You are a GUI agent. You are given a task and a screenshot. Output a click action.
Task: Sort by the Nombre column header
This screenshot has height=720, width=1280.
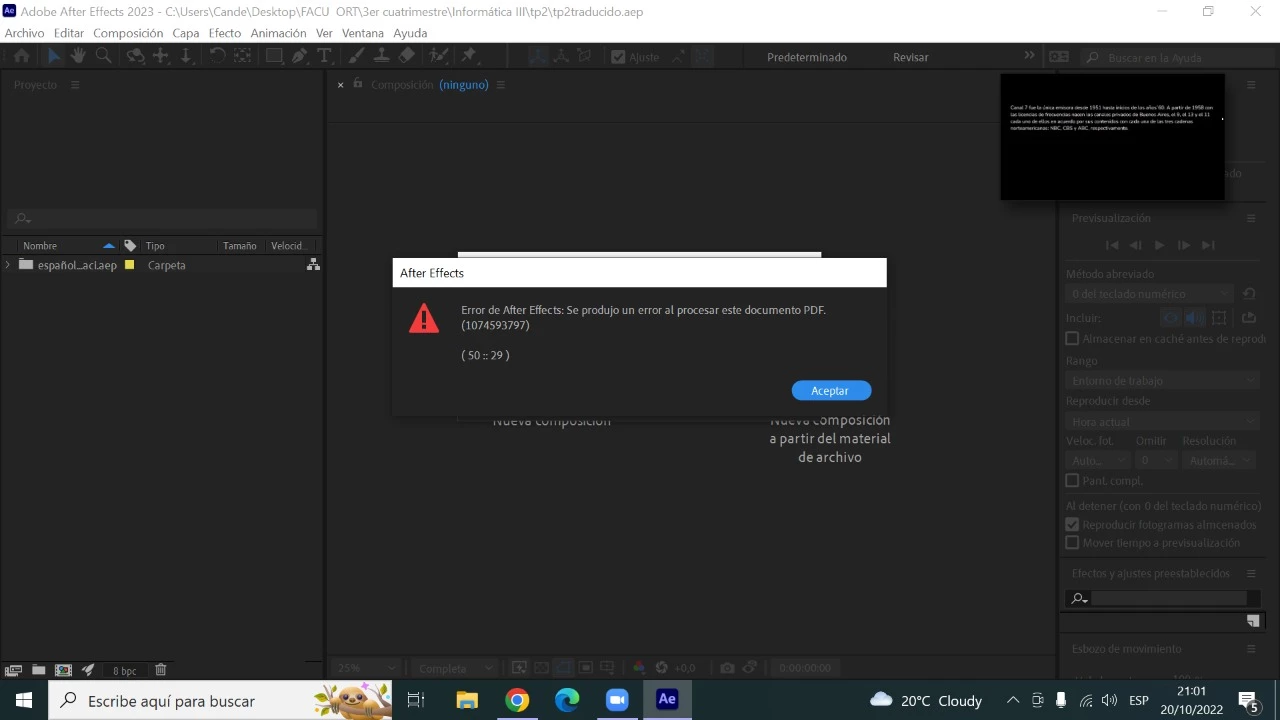click(40, 246)
